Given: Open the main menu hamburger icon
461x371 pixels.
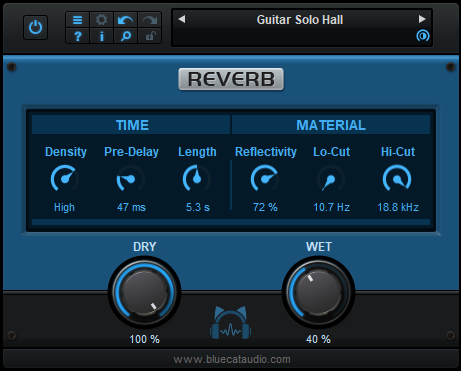Looking at the screenshot, I should (77, 20).
